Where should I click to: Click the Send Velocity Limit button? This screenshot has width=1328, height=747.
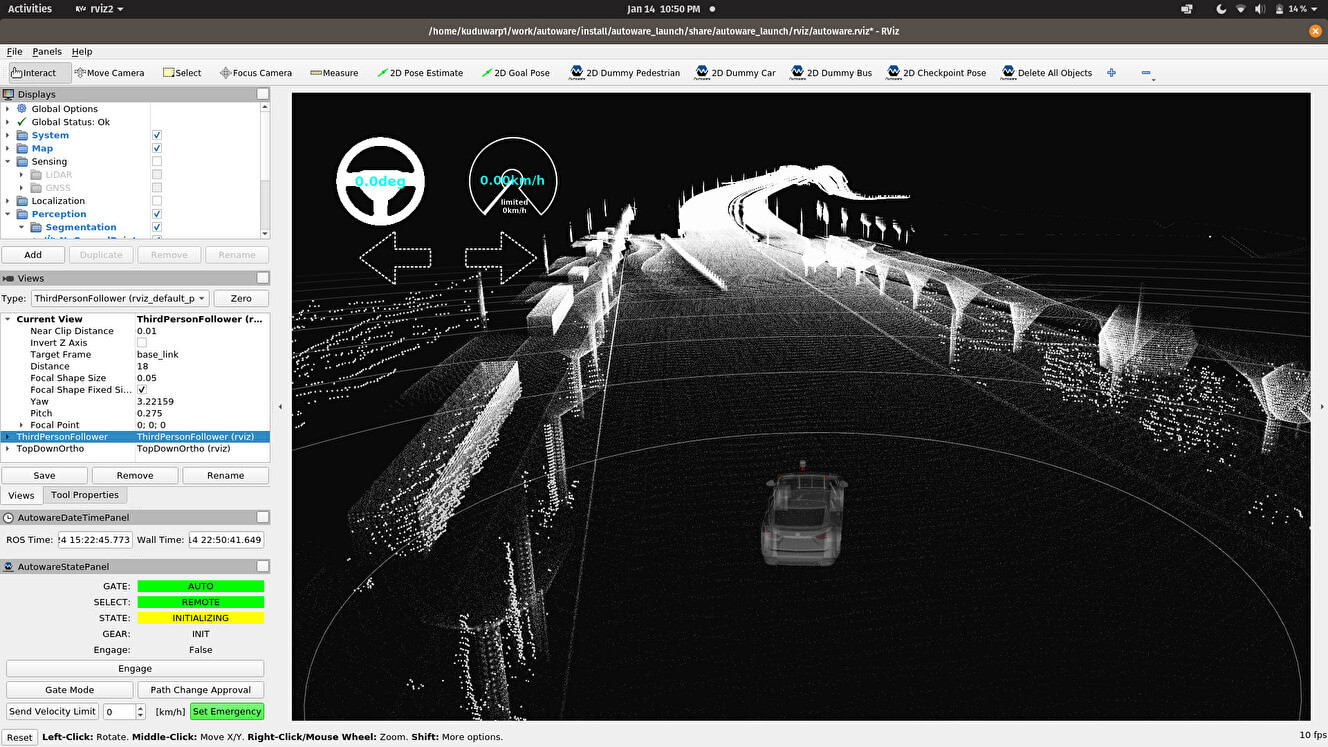(x=53, y=712)
